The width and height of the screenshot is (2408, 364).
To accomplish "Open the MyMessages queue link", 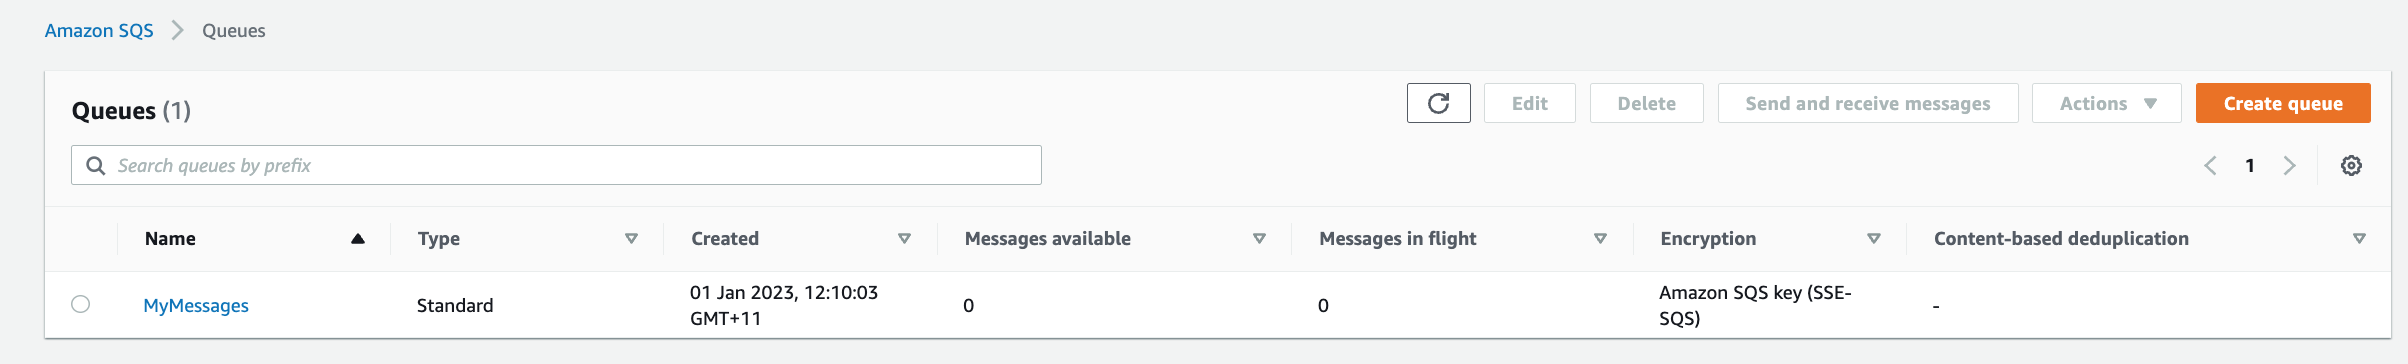I will (196, 306).
